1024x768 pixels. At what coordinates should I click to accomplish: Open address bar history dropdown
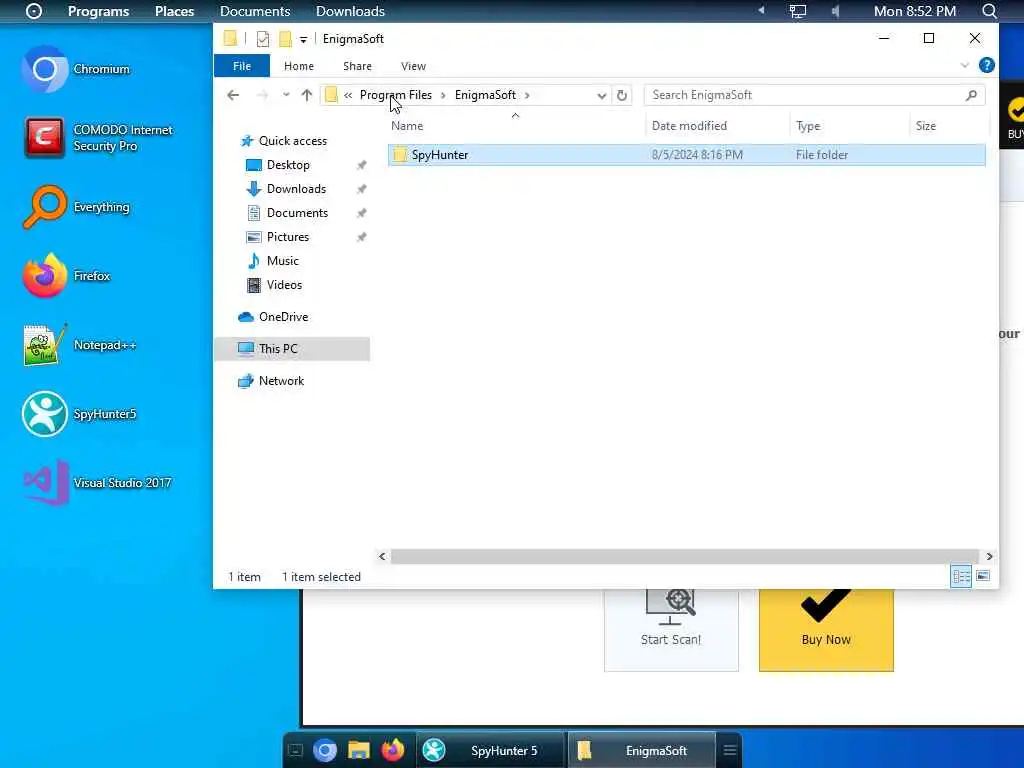[601, 95]
